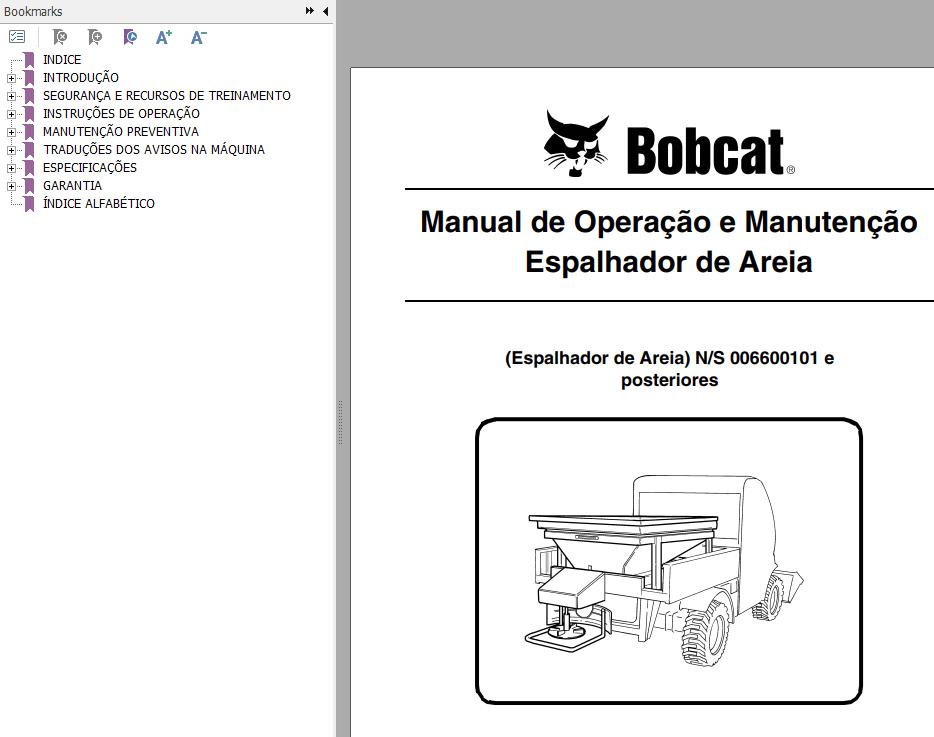Viewport: 934px width, 737px height.
Task: Open the bookmarks options menu icon
Action: [x=17, y=37]
